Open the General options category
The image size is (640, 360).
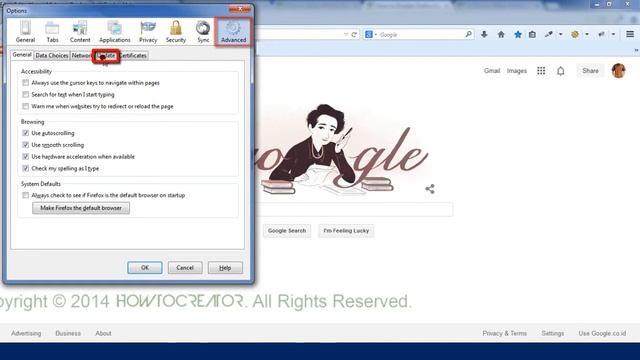point(25,32)
